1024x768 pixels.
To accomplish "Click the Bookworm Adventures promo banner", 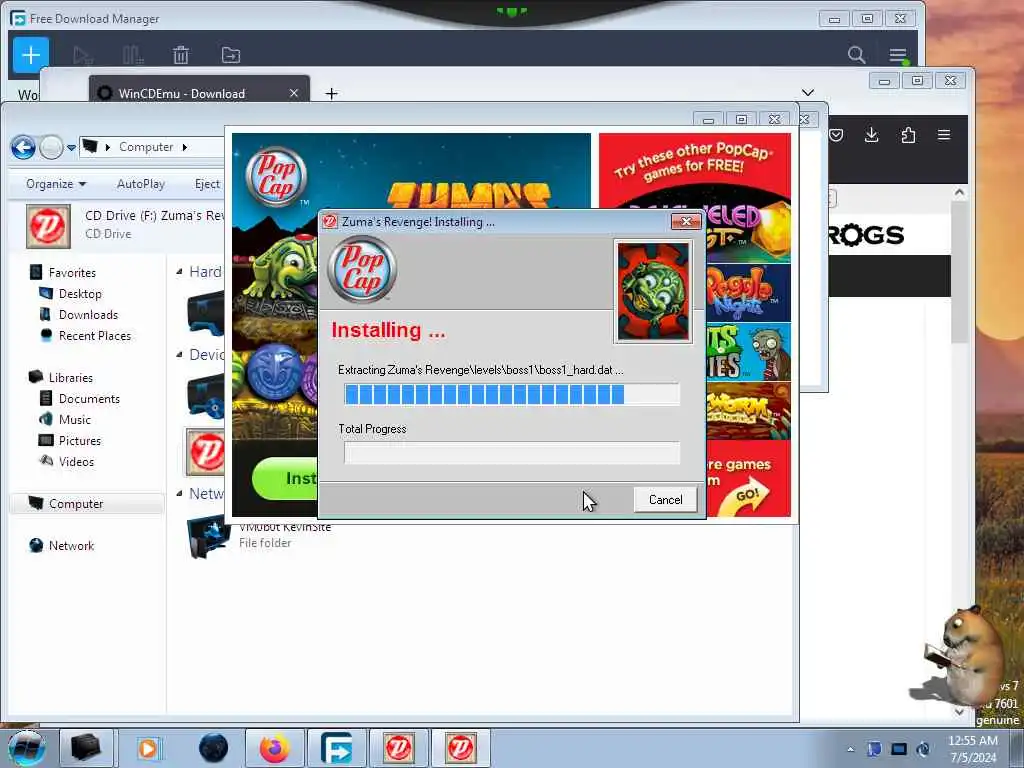I will point(748,410).
